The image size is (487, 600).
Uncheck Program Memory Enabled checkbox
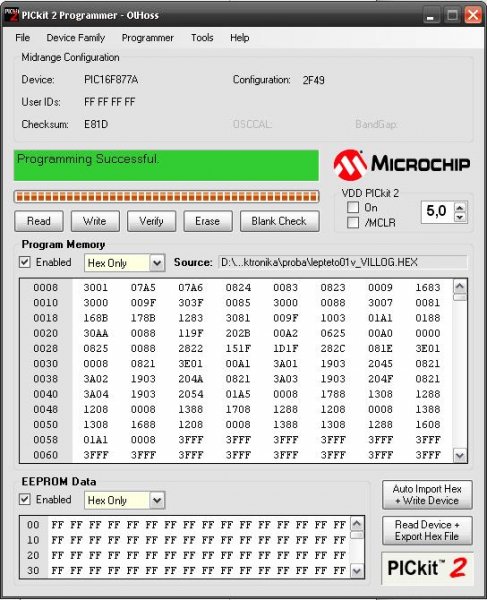click(25, 262)
